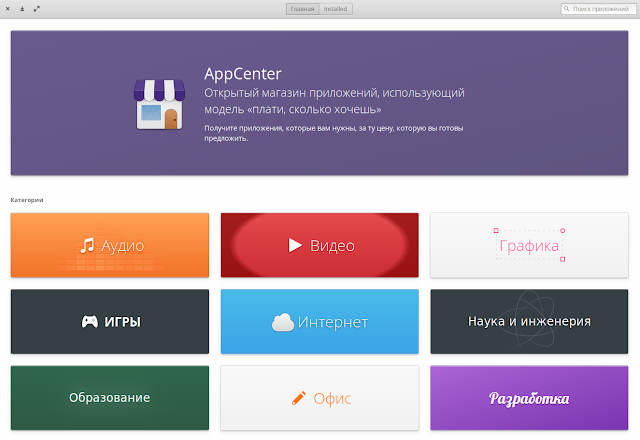The height and width of the screenshot is (440, 640).
Task: Click banner subtitle 'Открытый магазин приложений'
Action: [291, 93]
